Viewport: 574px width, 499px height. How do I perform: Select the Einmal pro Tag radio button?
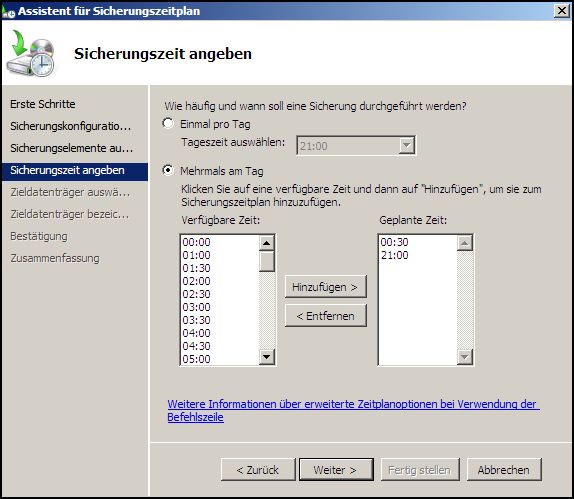coord(168,124)
